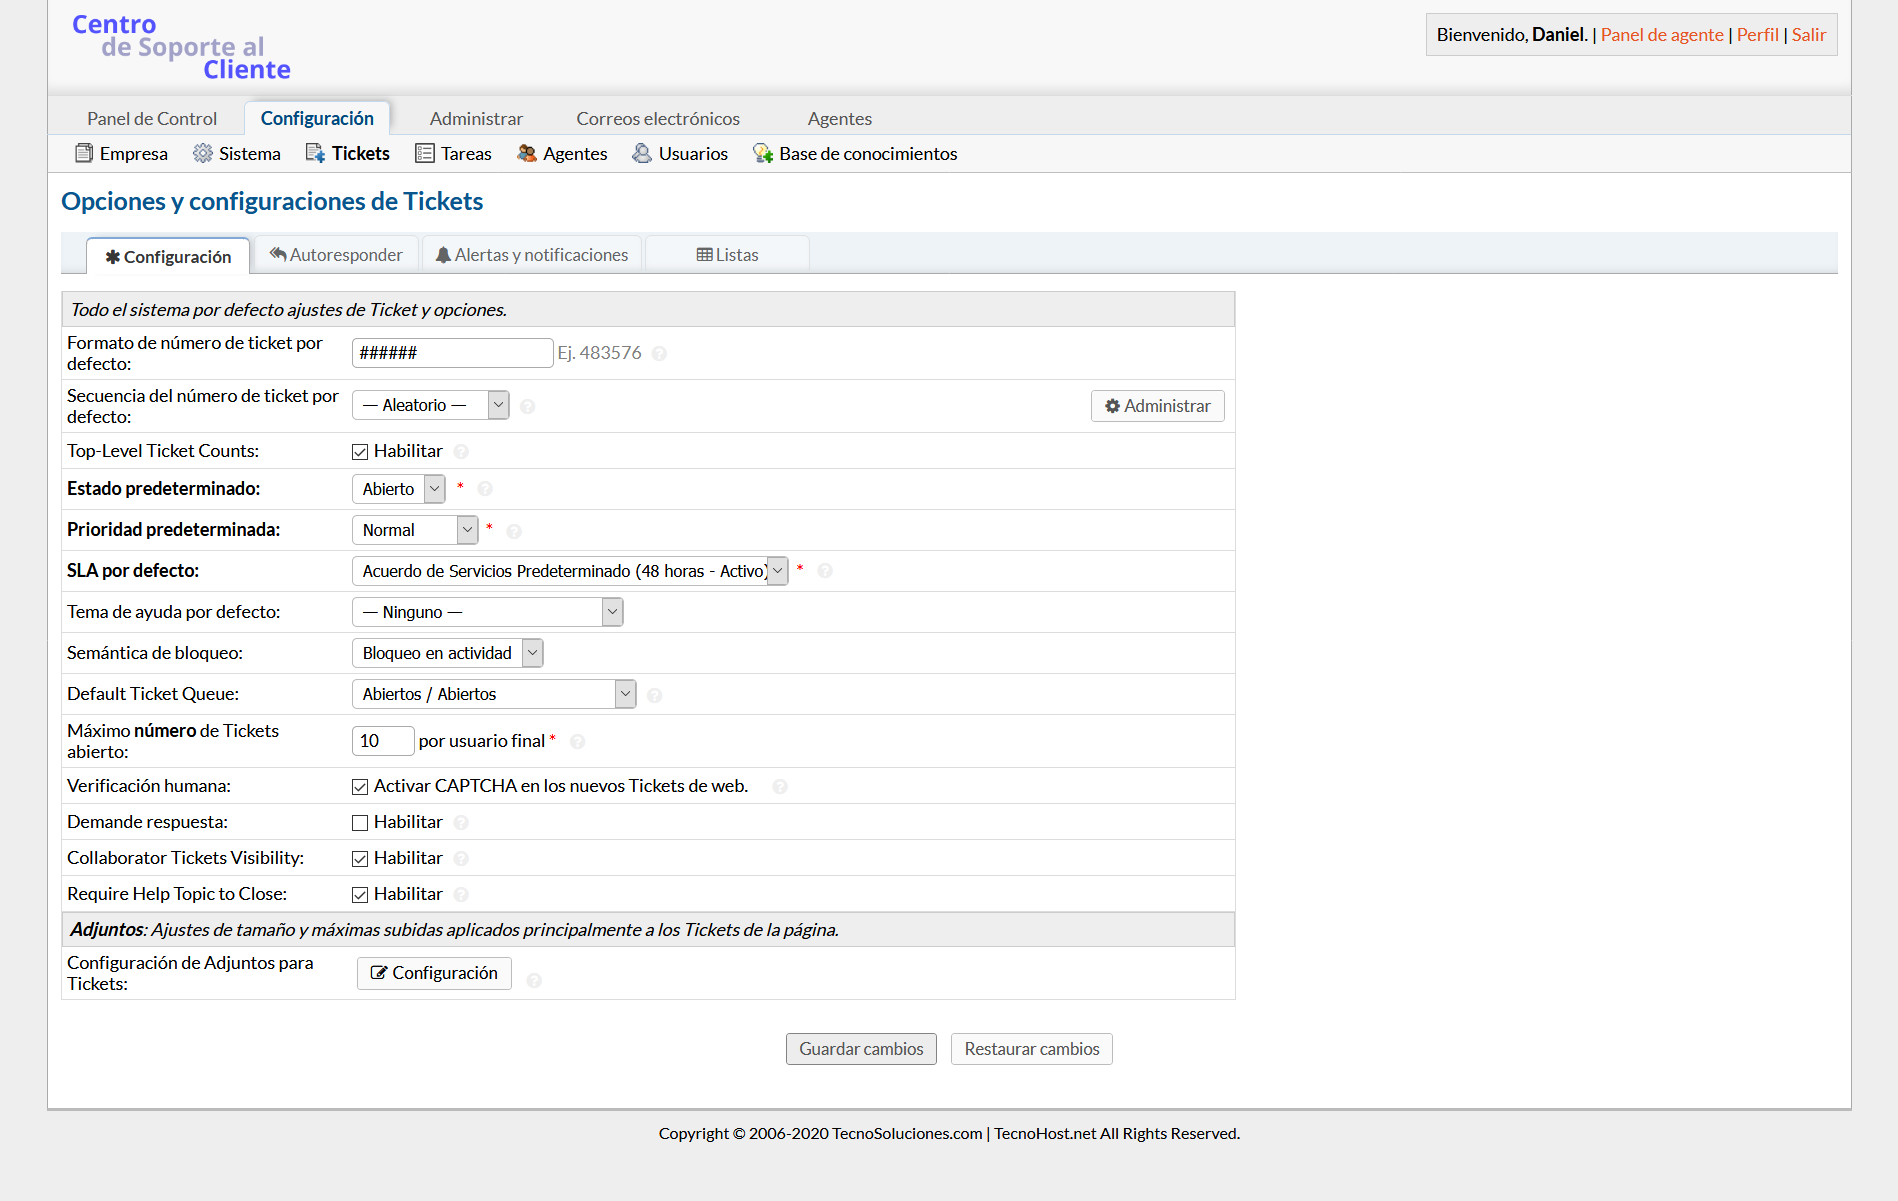This screenshot has height=1201, width=1898.
Task: Open the Correos electrónicos menu tab
Action: tap(658, 118)
